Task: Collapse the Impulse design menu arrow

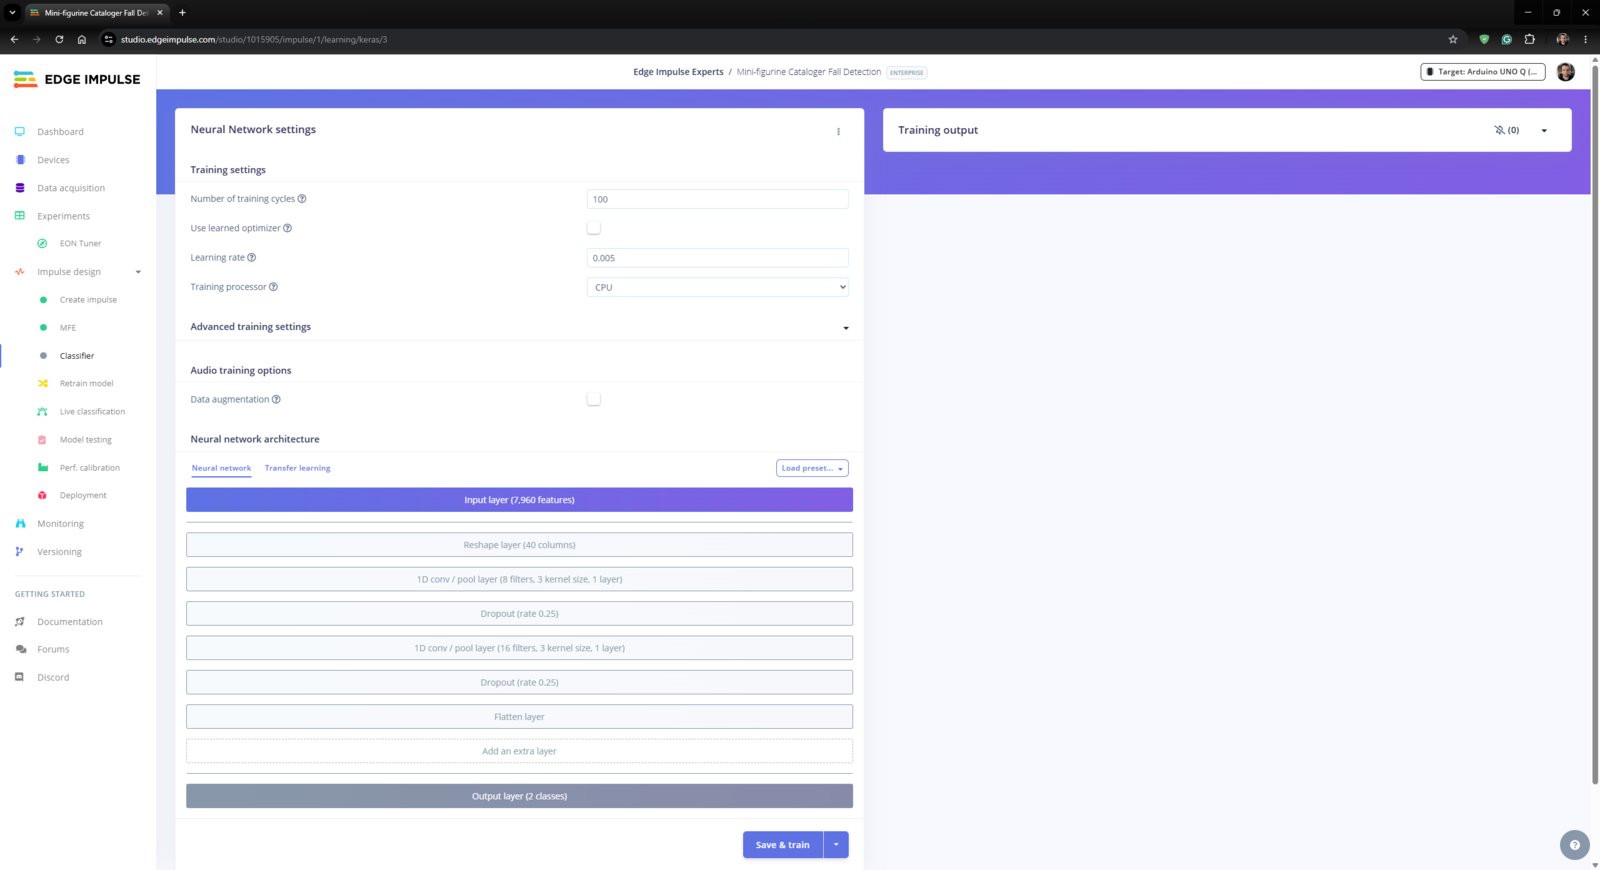Action: [138, 272]
